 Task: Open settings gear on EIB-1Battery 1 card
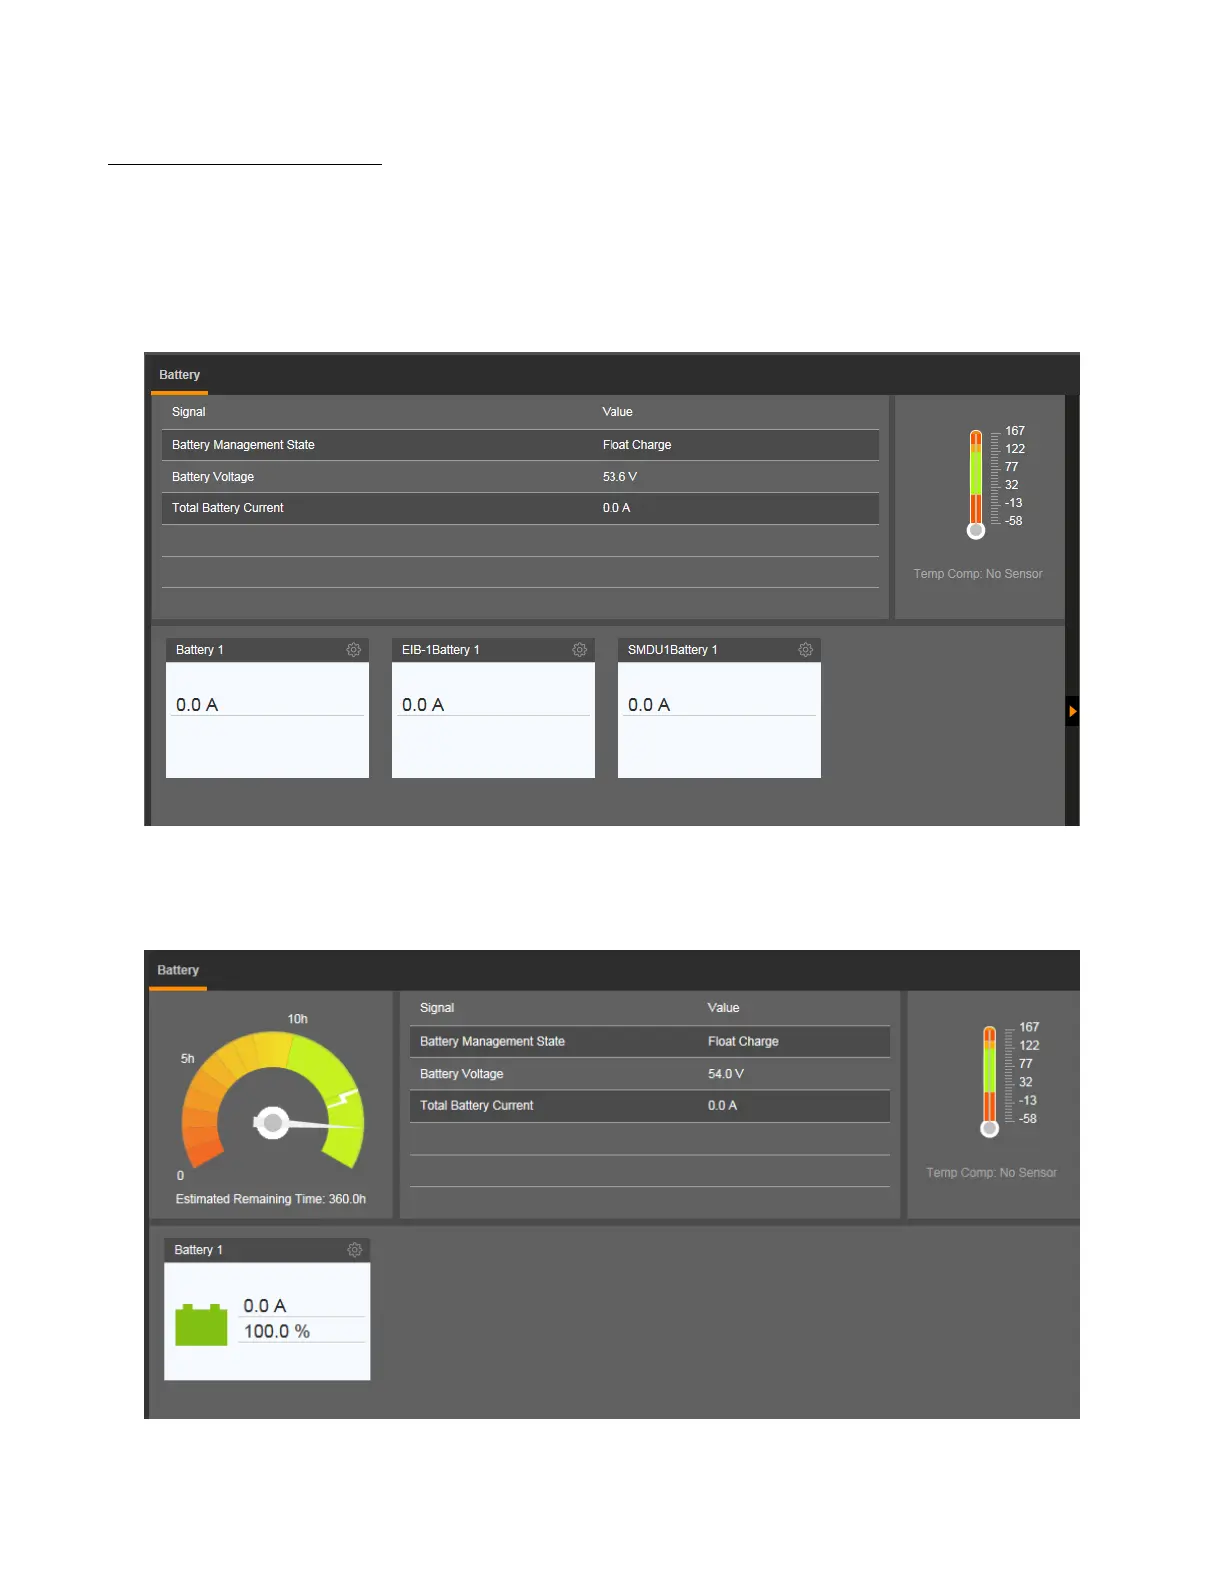pyautogui.click(x=579, y=650)
